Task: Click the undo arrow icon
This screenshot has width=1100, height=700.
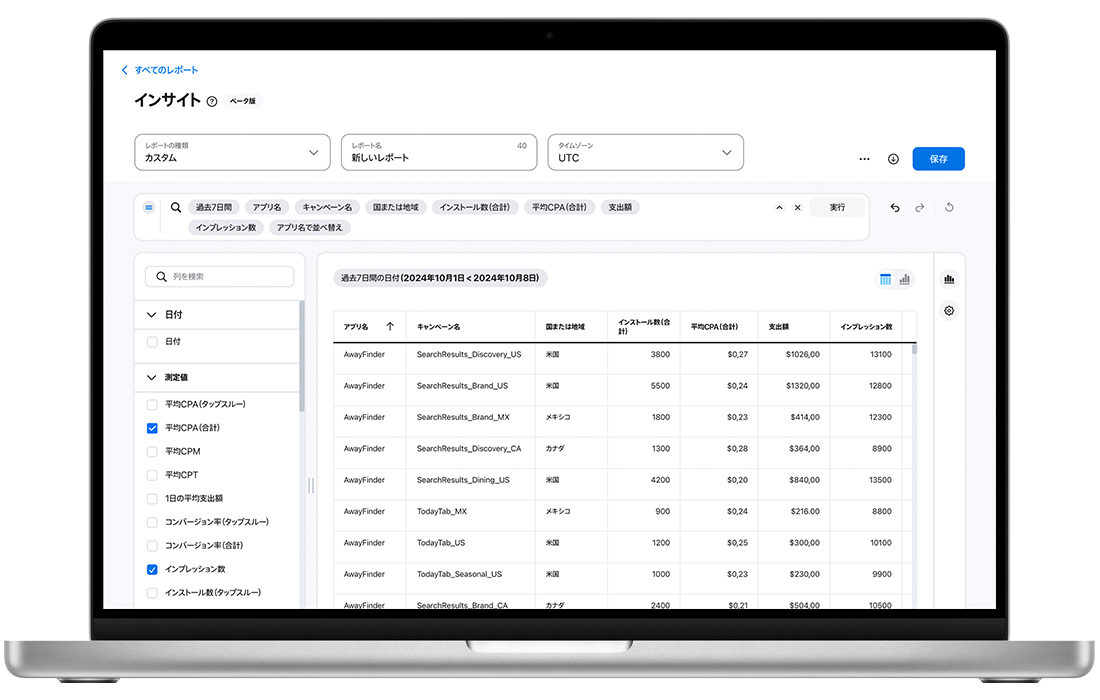Action: pos(895,208)
